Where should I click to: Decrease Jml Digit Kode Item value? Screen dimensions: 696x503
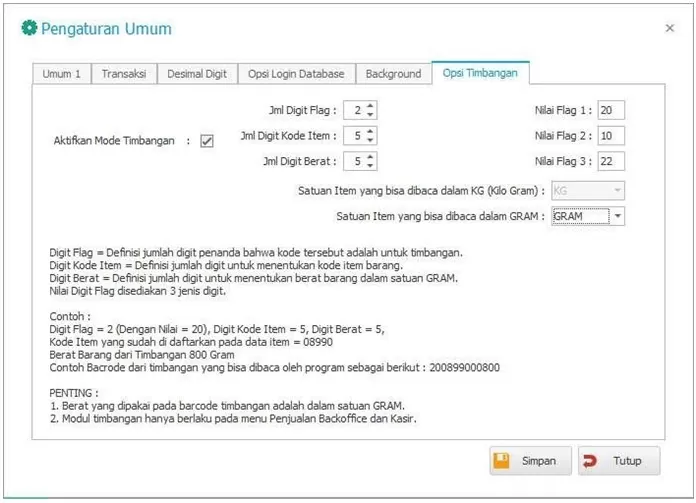click(x=371, y=140)
